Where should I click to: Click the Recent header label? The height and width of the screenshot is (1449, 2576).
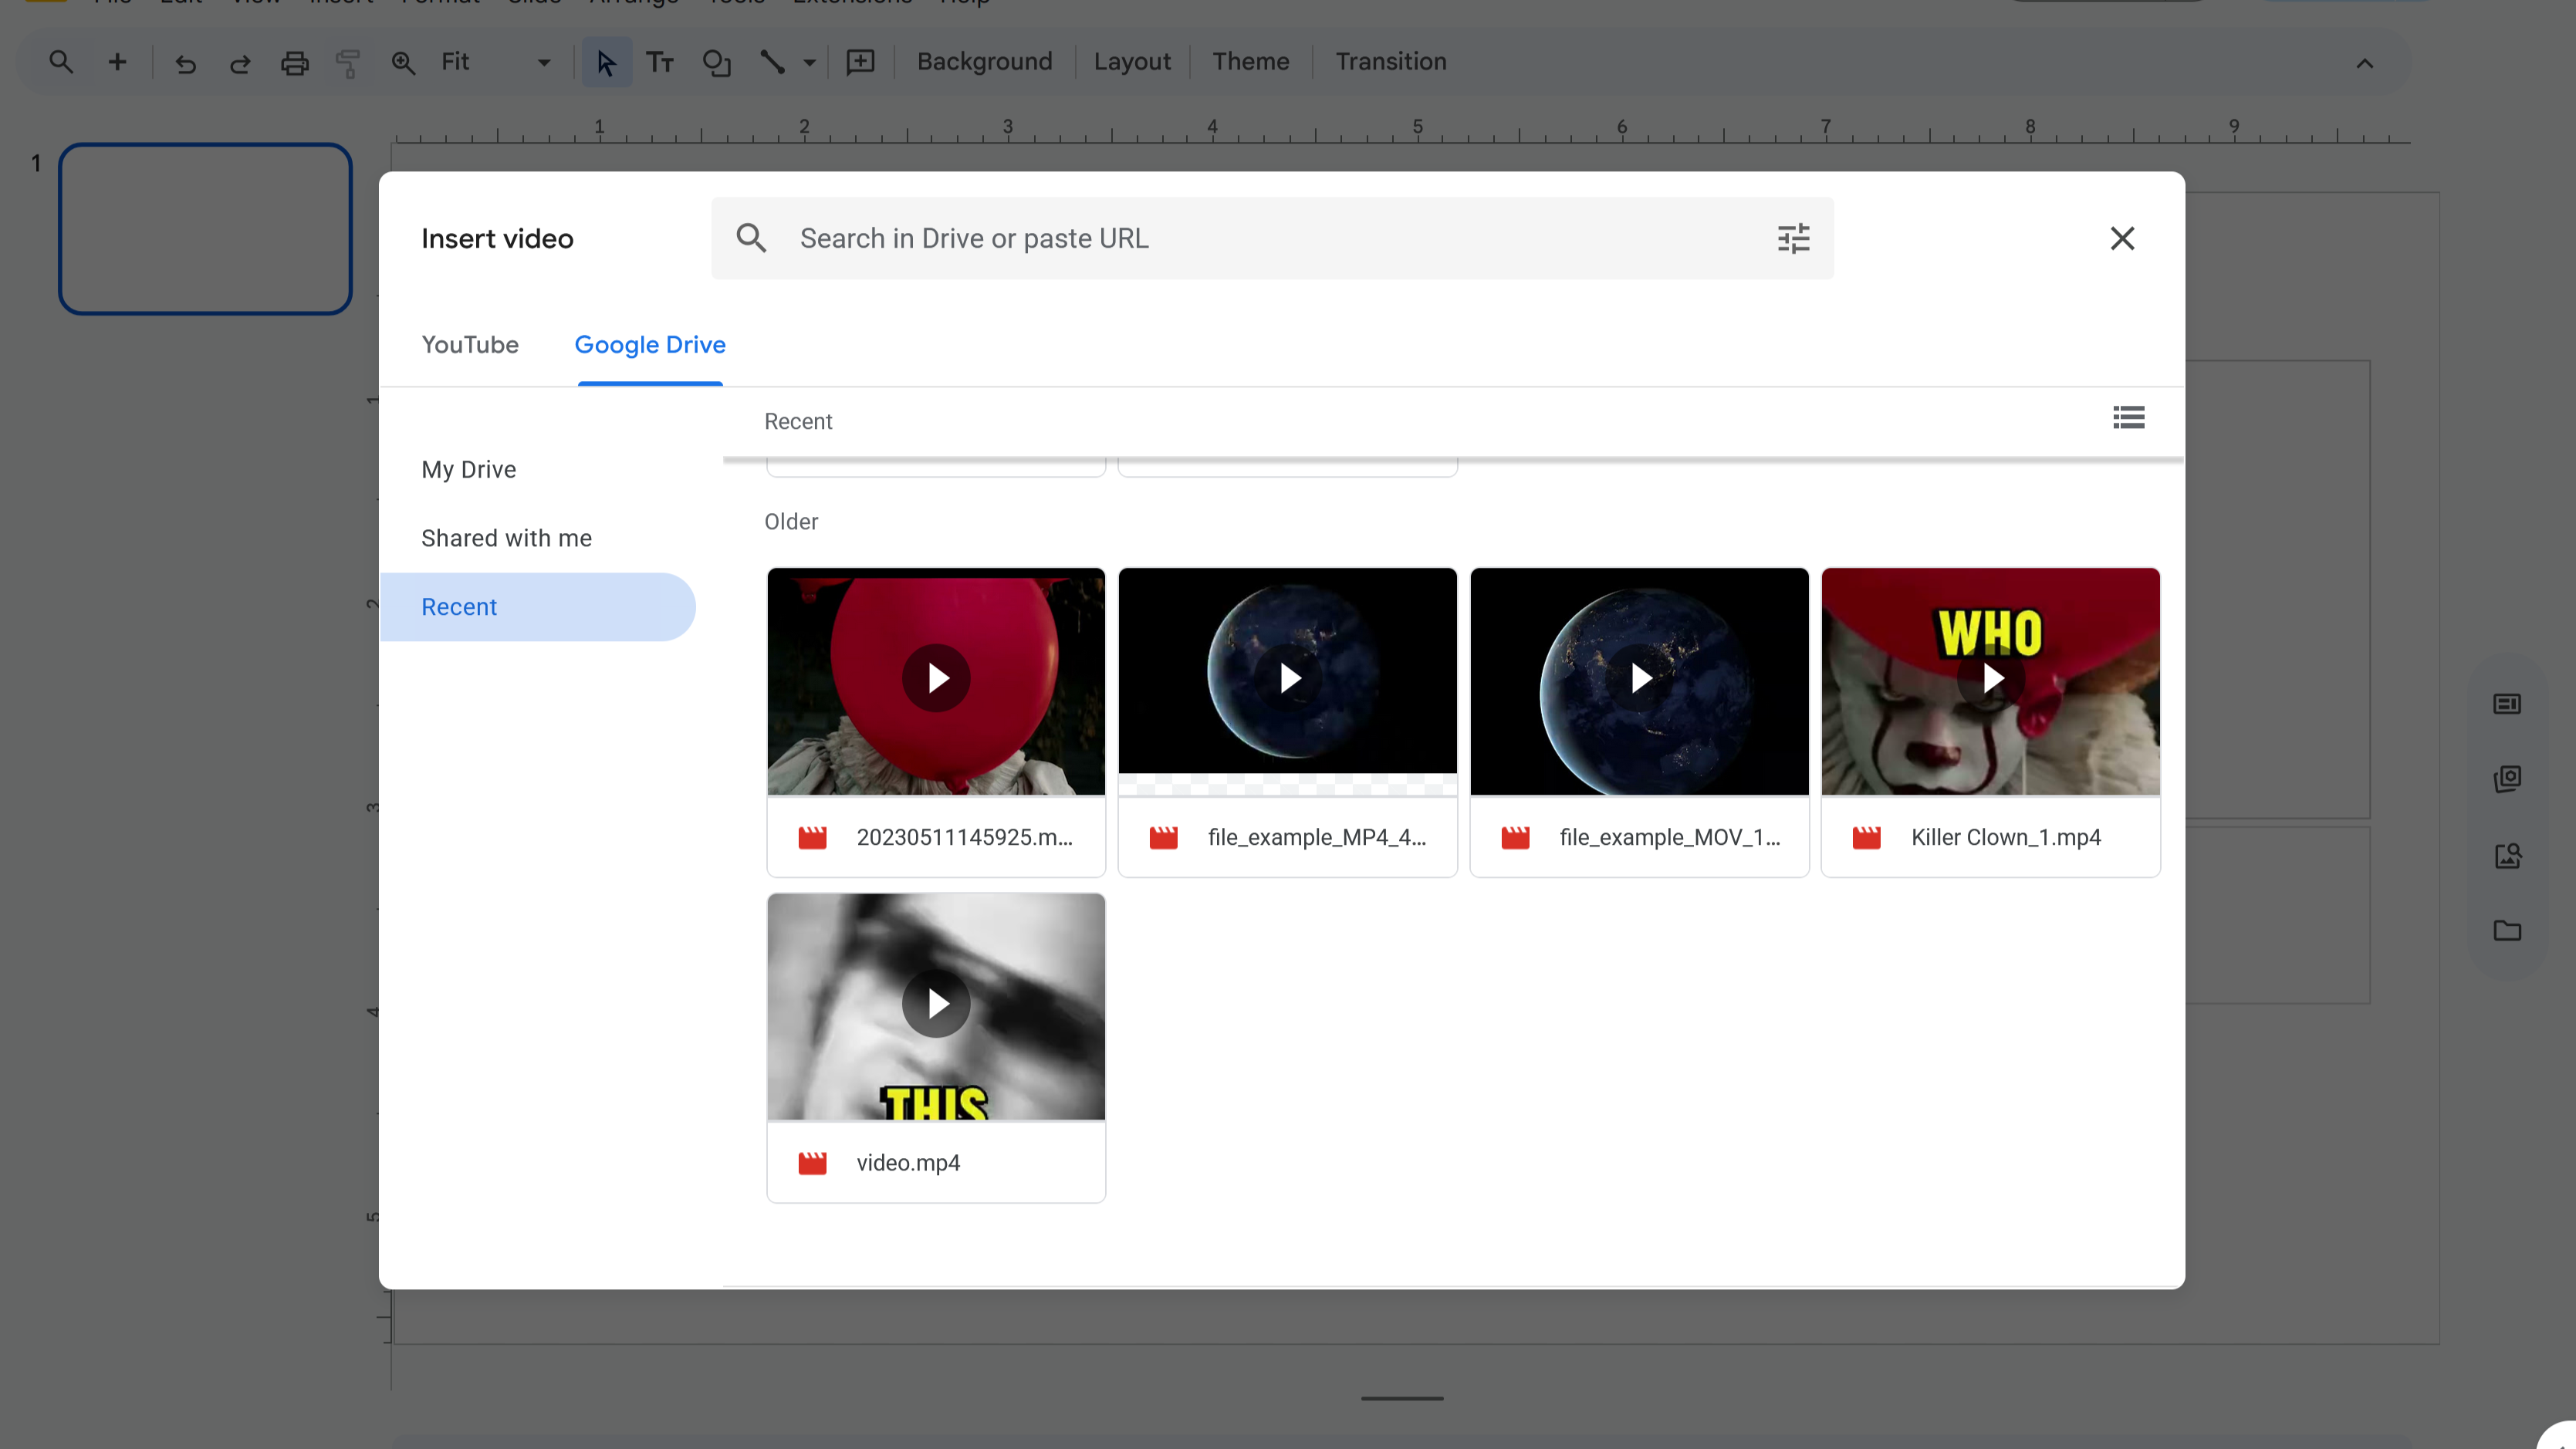tap(798, 421)
